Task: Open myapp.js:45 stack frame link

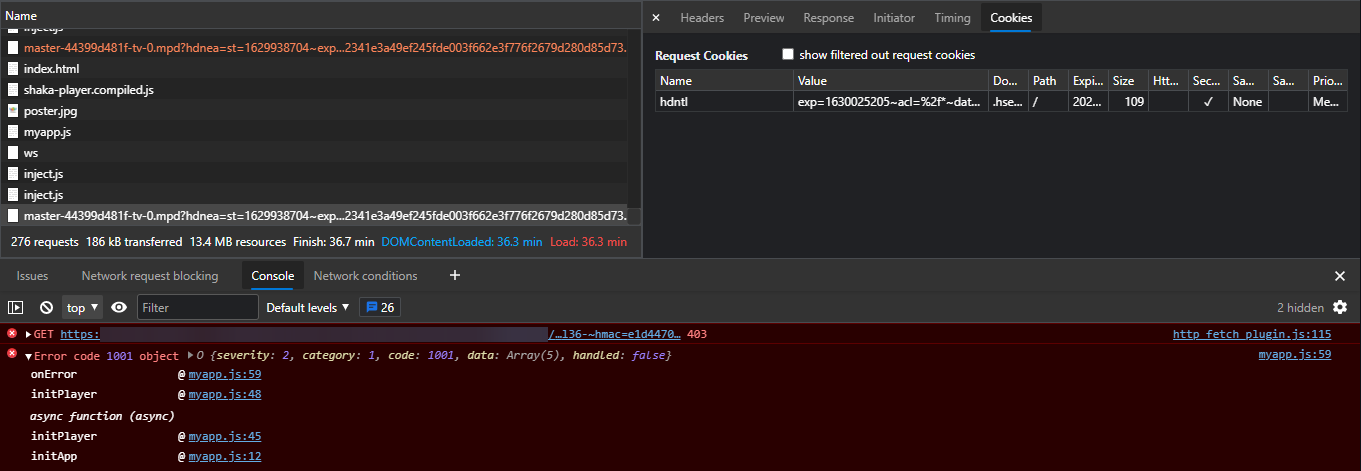Action: [225, 437]
